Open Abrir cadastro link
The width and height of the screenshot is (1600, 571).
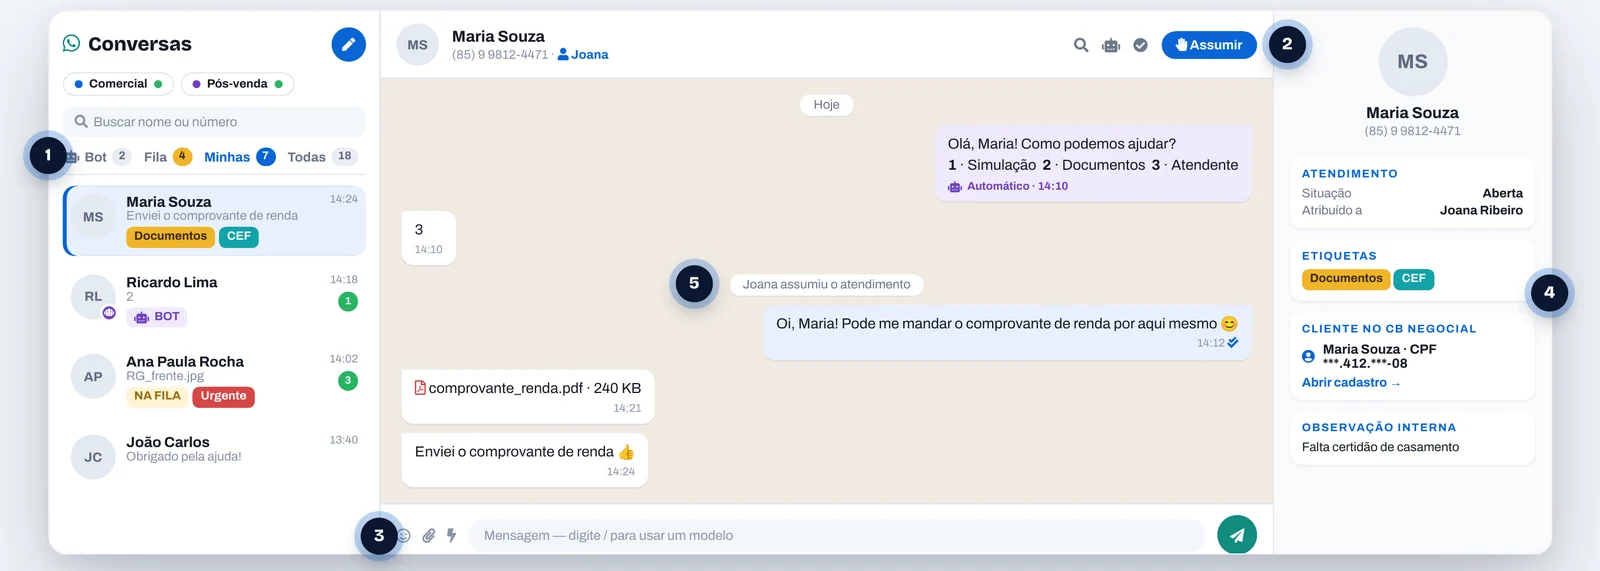pyautogui.click(x=1350, y=383)
